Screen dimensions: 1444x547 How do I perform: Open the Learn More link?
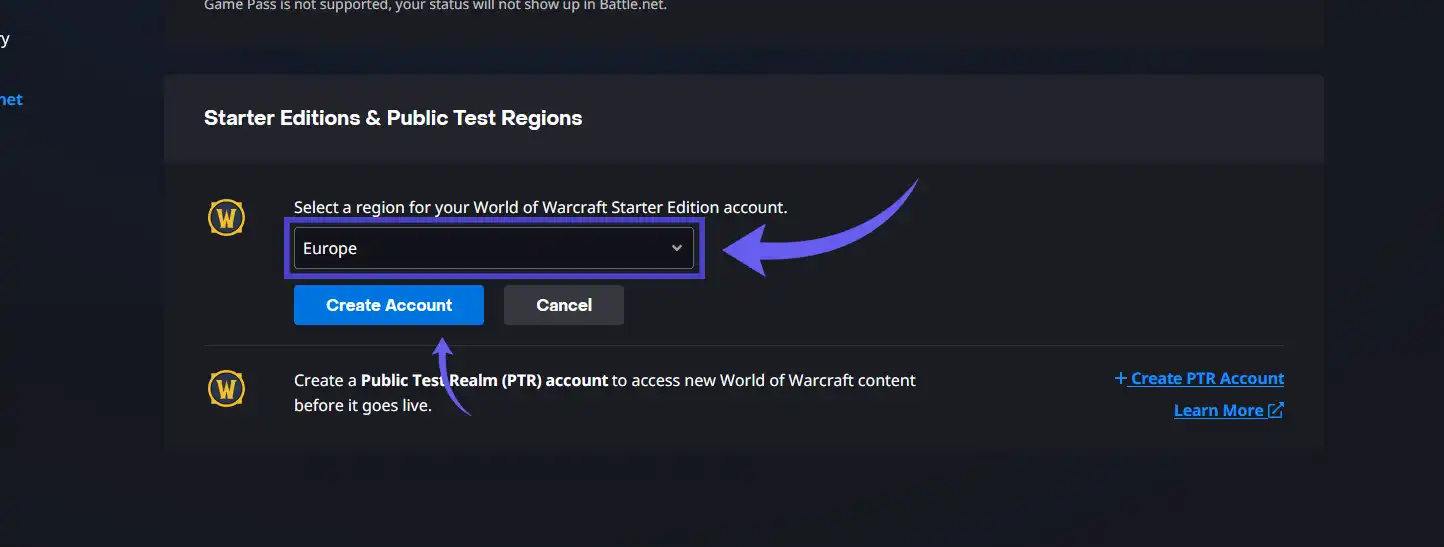[1218, 410]
